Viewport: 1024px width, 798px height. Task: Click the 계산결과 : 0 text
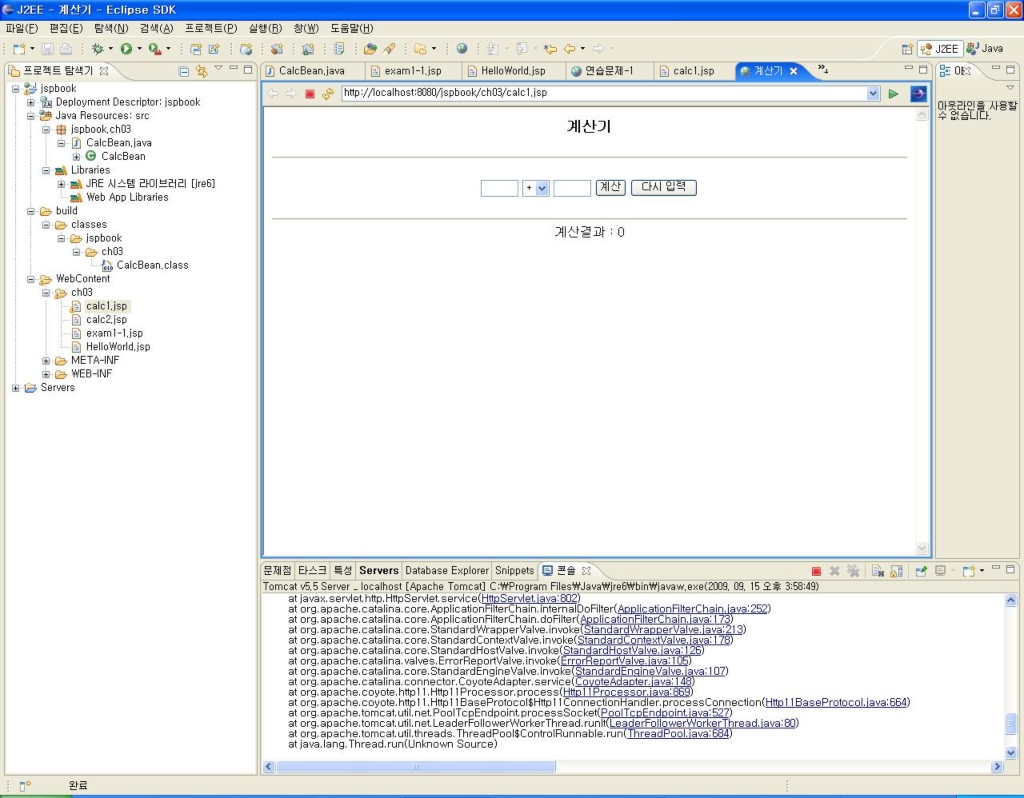tap(589, 232)
